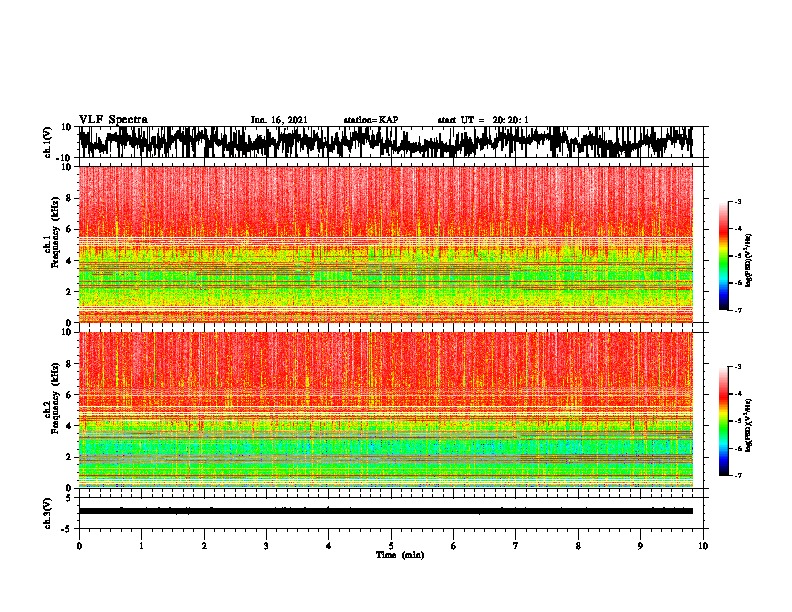Click the time axis tick label '0'
Viewport: 792px width, 612px height.
(x=79, y=546)
